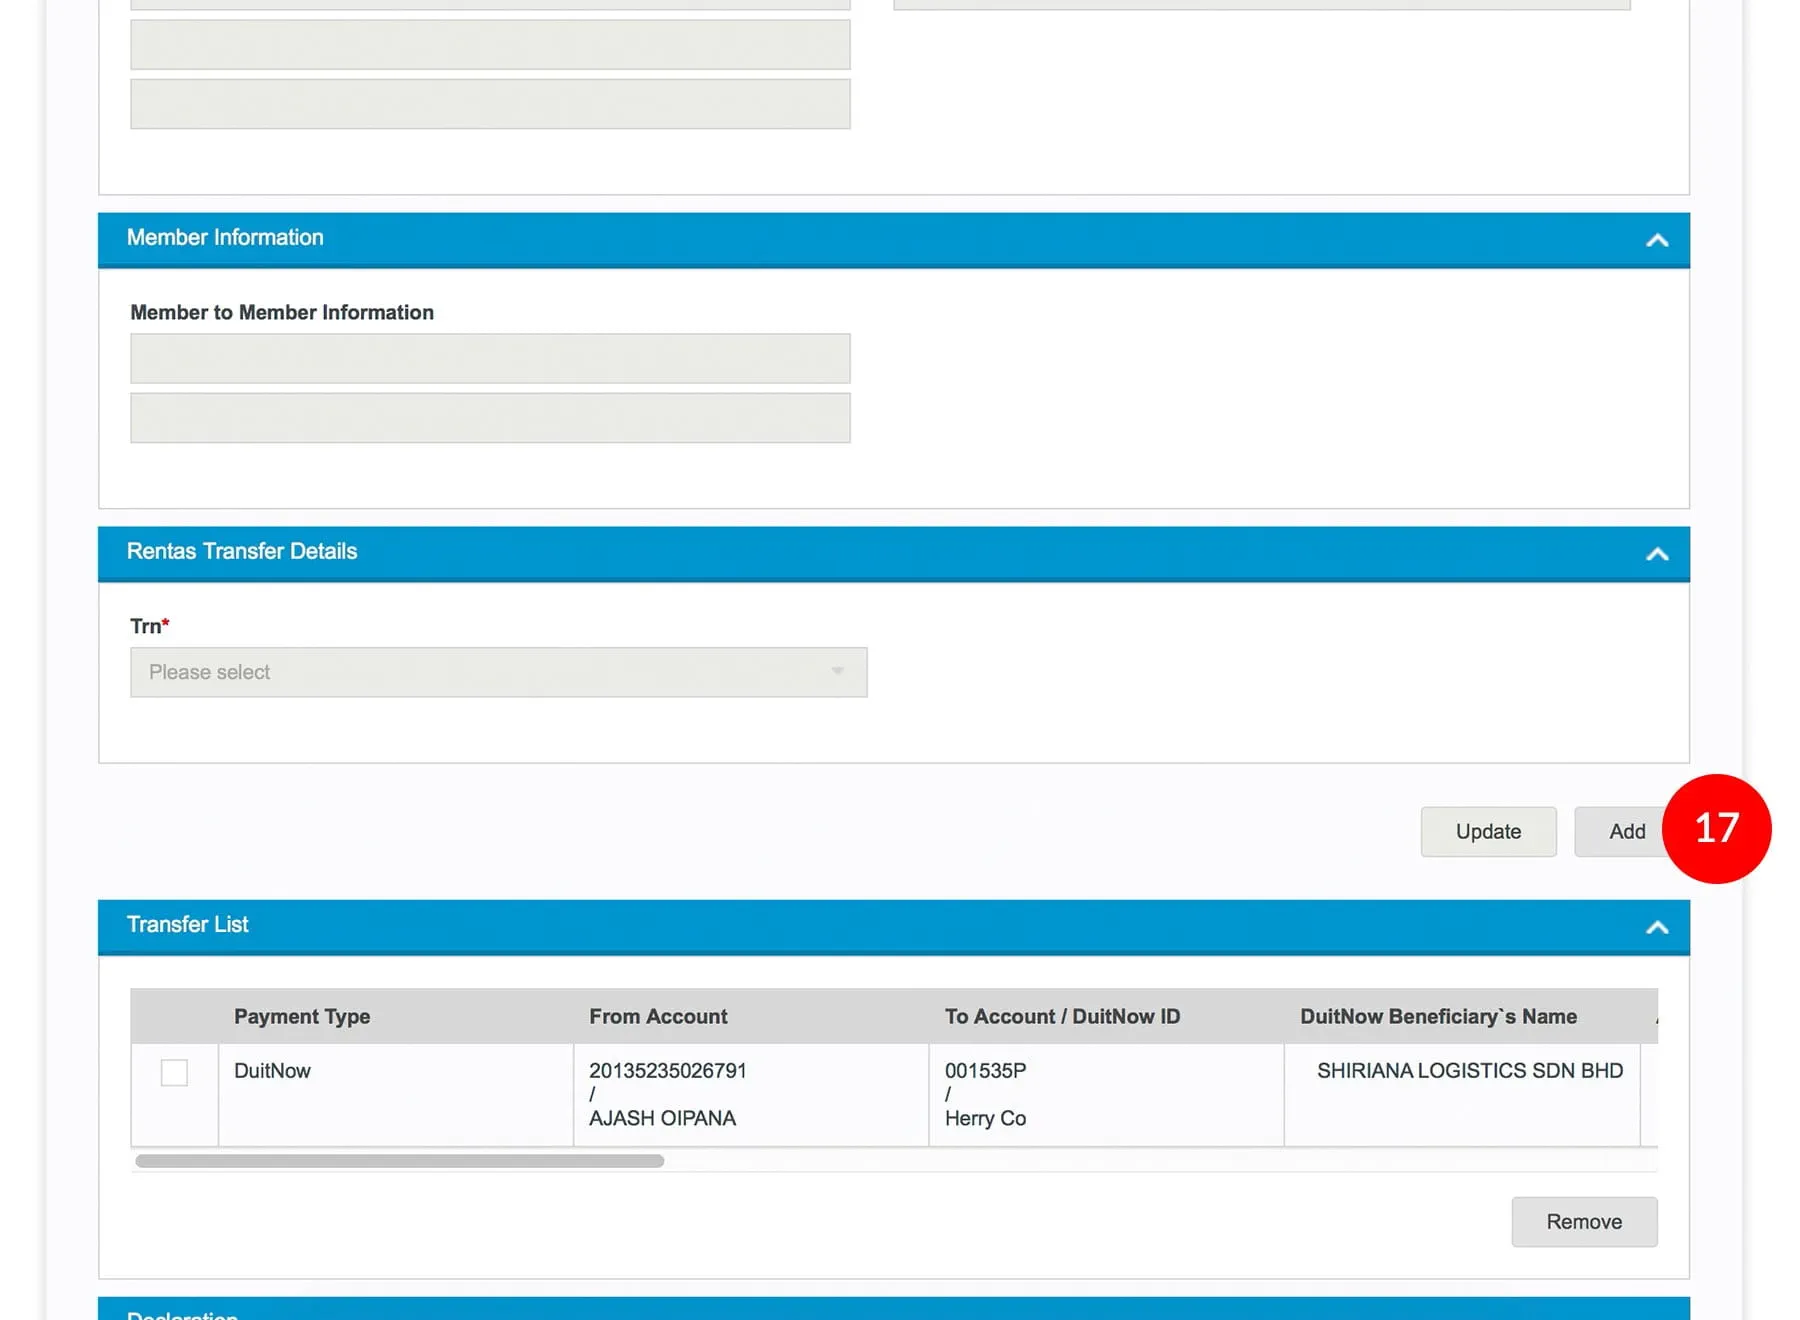Tick the checkbox for the DuitNow row
The height and width of the screenshot is (1320, 1800).
pyautogui.click(x=174, y=1072)
